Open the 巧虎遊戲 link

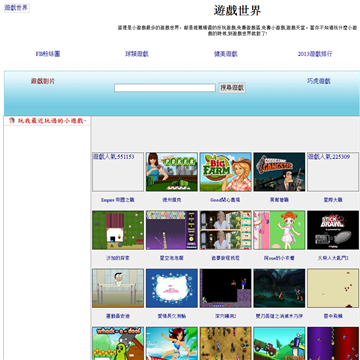[319, 81]
